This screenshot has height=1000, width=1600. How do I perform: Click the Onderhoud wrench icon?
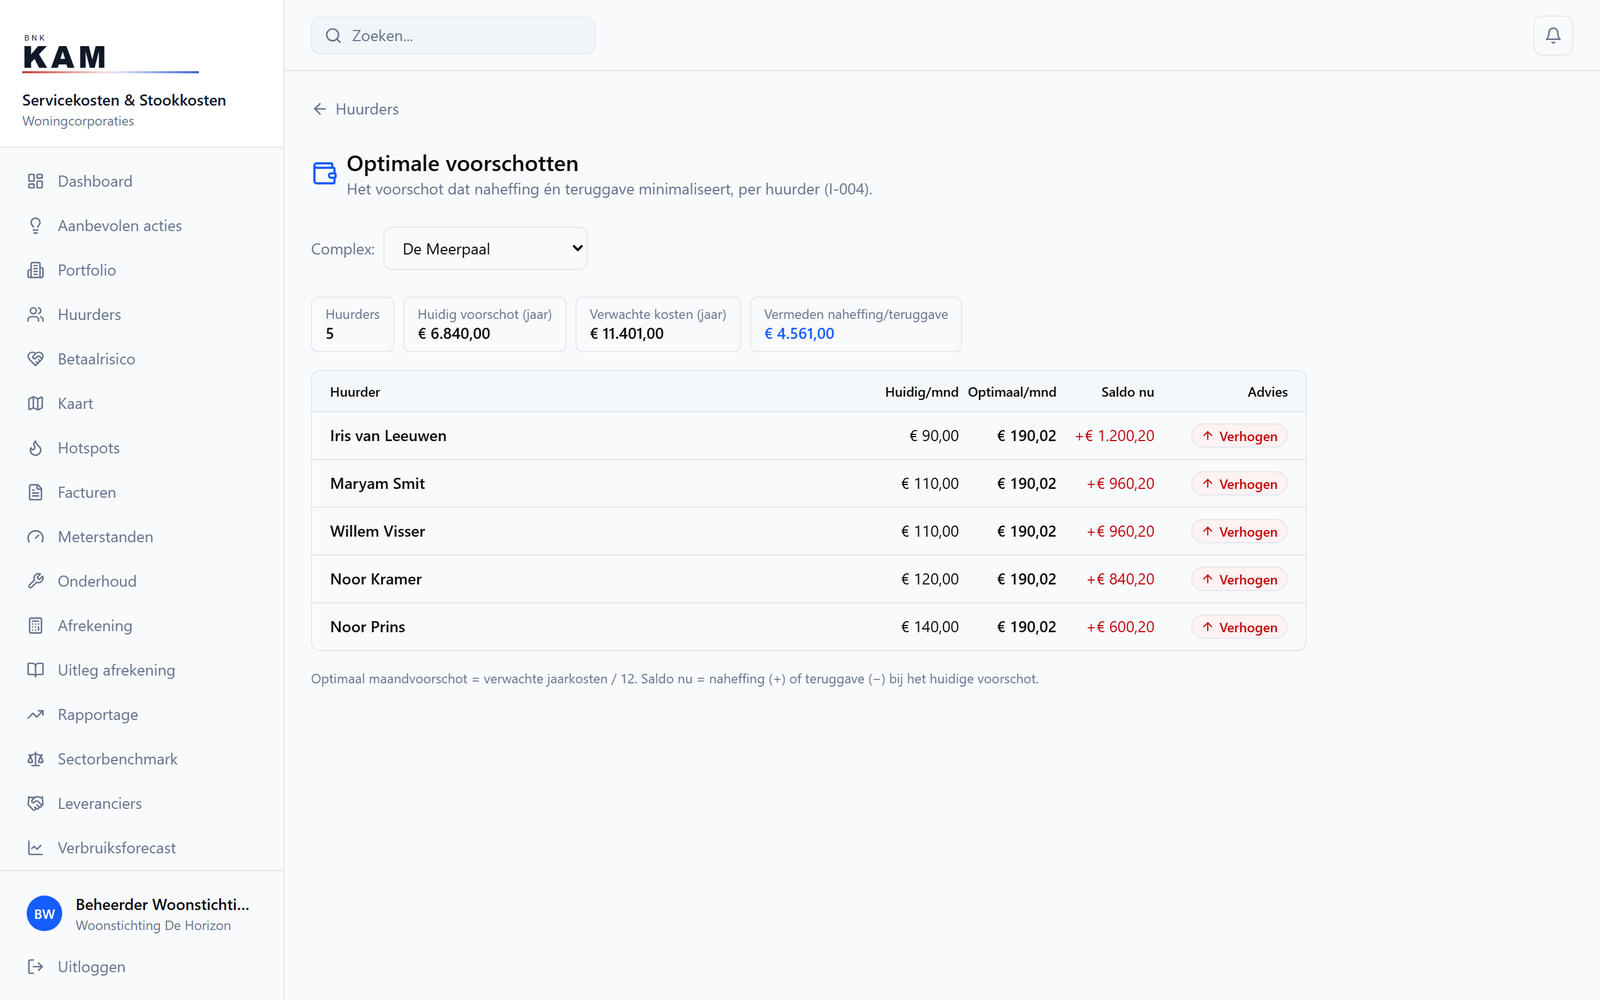tap(36, 581)
